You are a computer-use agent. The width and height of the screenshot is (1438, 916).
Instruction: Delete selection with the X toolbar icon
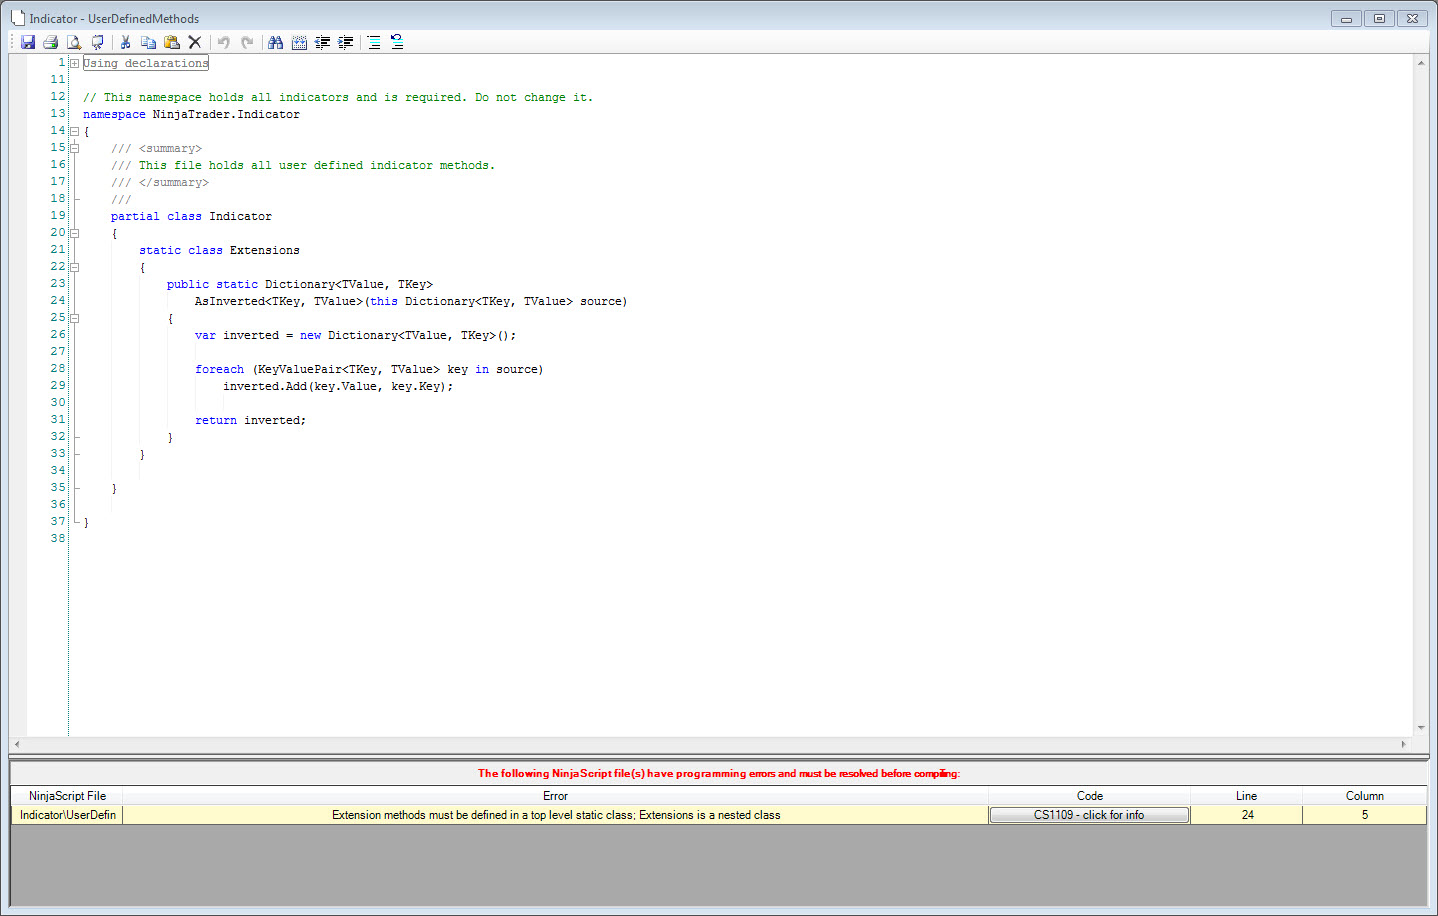tap(195, 42)
